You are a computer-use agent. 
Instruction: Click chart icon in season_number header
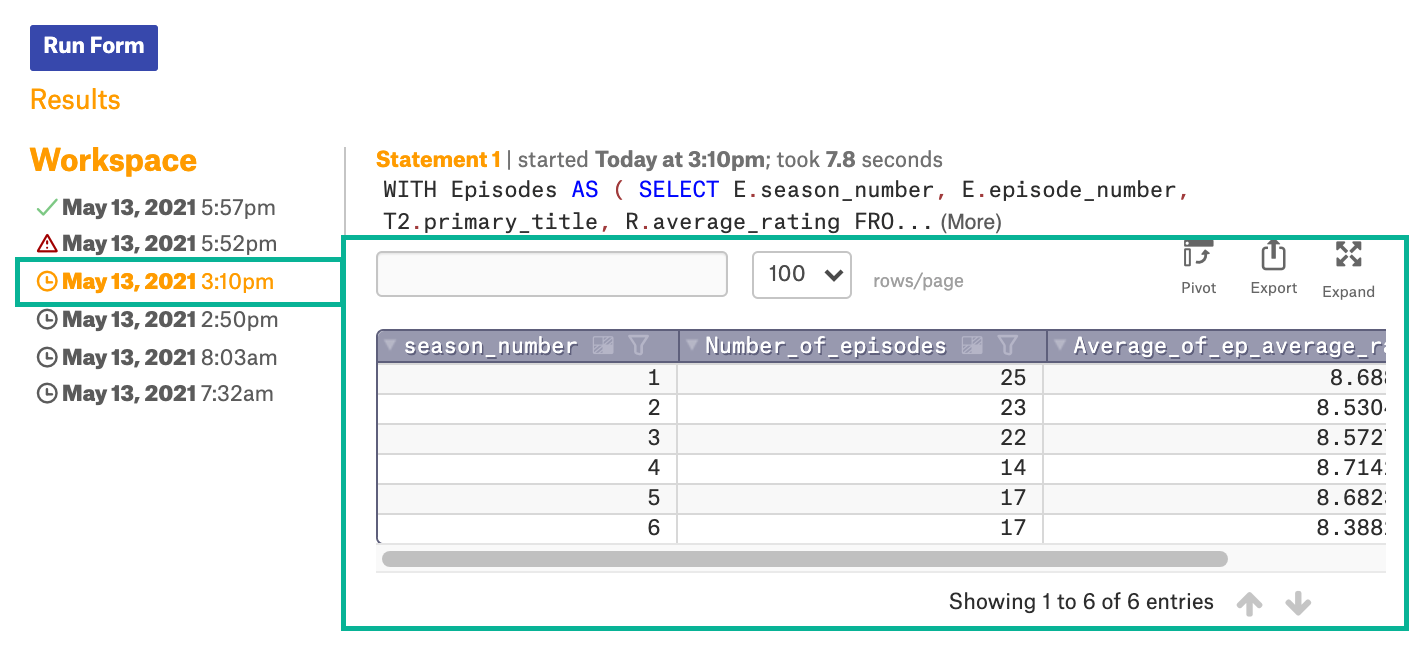click(x=603, y=346)
